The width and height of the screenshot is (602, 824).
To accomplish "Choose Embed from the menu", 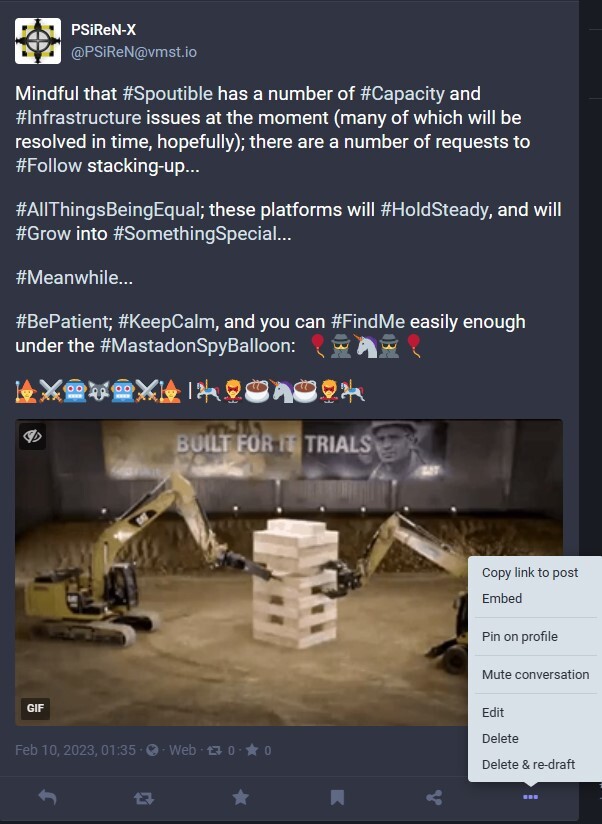I will 502,599.
